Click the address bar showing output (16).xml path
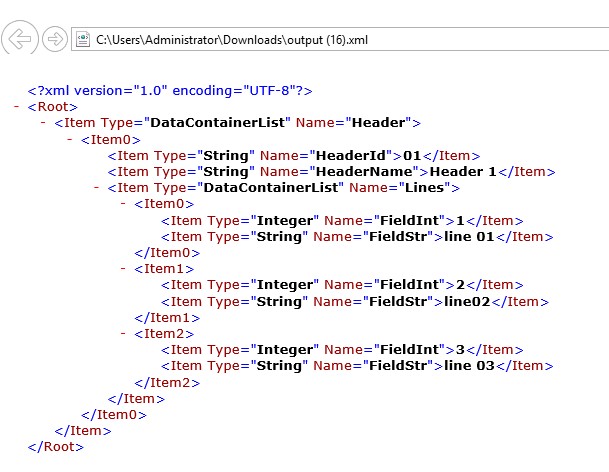 click(300, 39)
